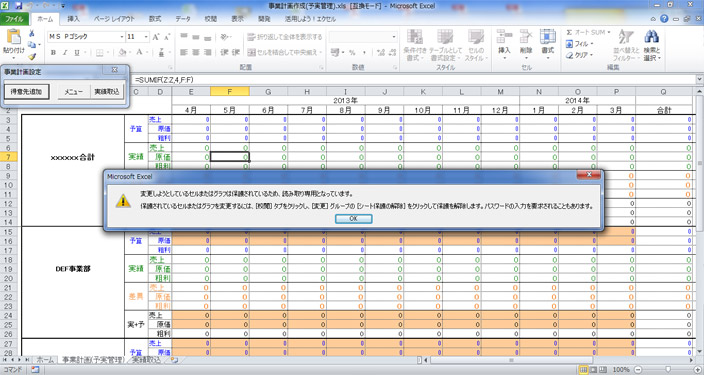
Task: Toggle Underline formatting
Action: pos(77,53)
